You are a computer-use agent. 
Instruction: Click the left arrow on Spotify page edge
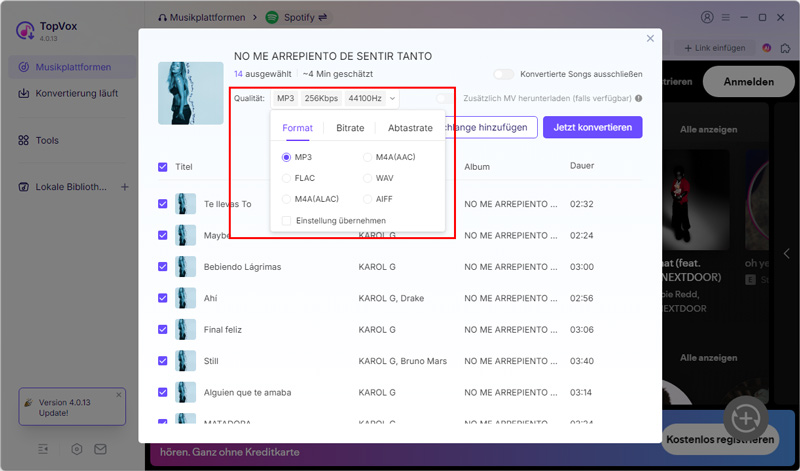point(786,253)
